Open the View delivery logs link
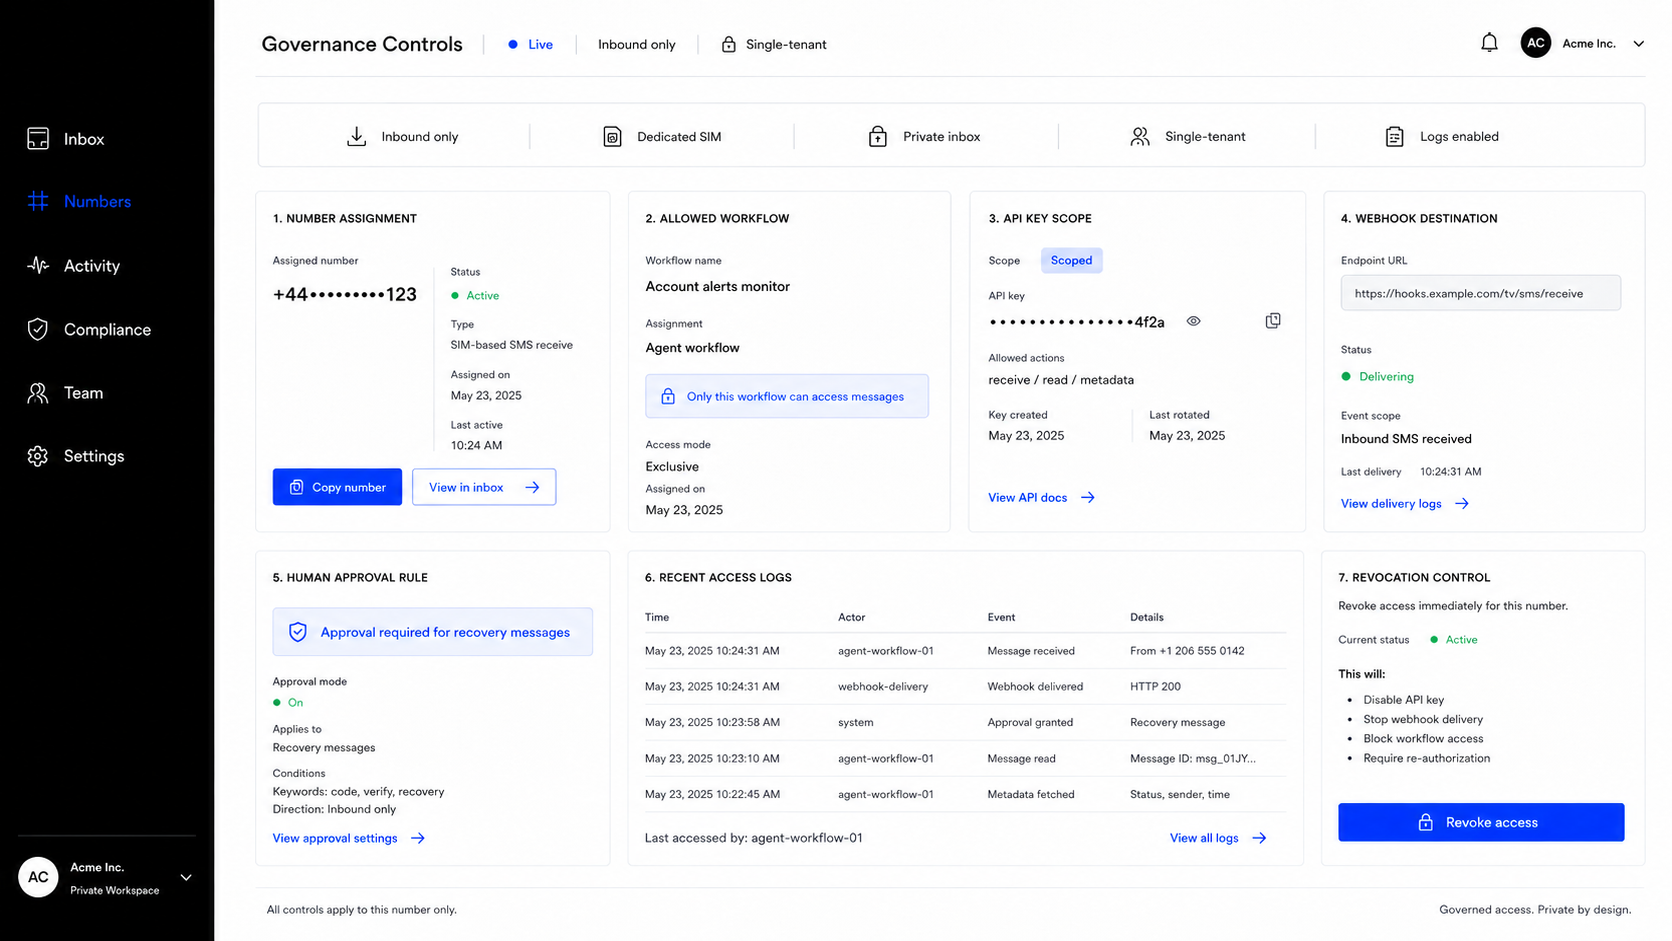 tap(1391, 504)
